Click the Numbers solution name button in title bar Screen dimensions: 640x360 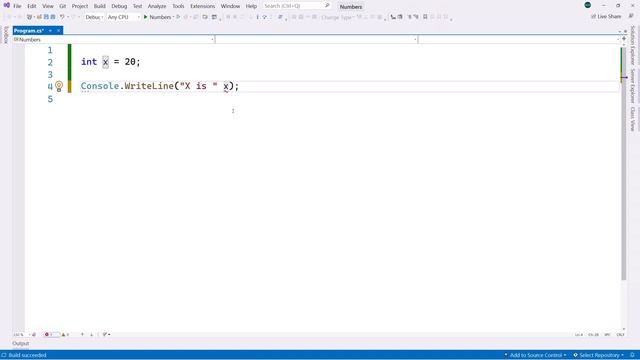[351, 7]
